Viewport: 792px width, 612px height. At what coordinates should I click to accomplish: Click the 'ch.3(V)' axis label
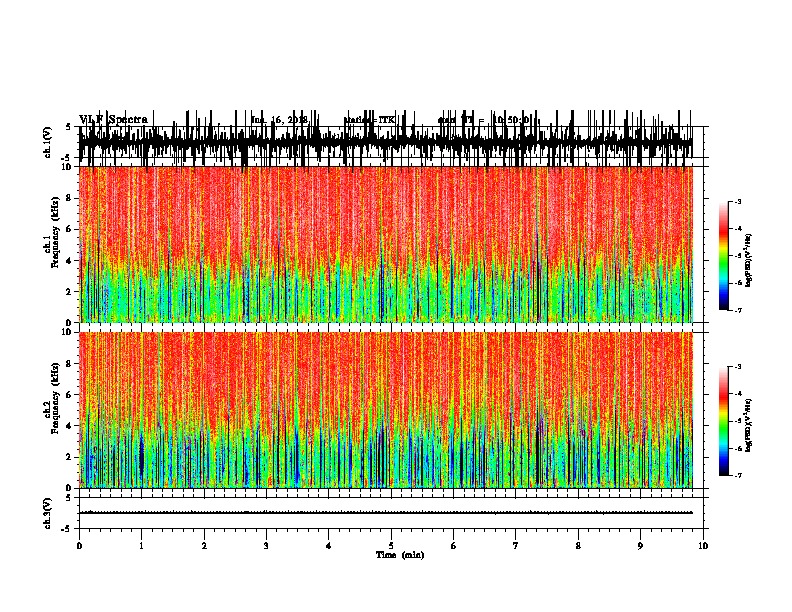47,513
